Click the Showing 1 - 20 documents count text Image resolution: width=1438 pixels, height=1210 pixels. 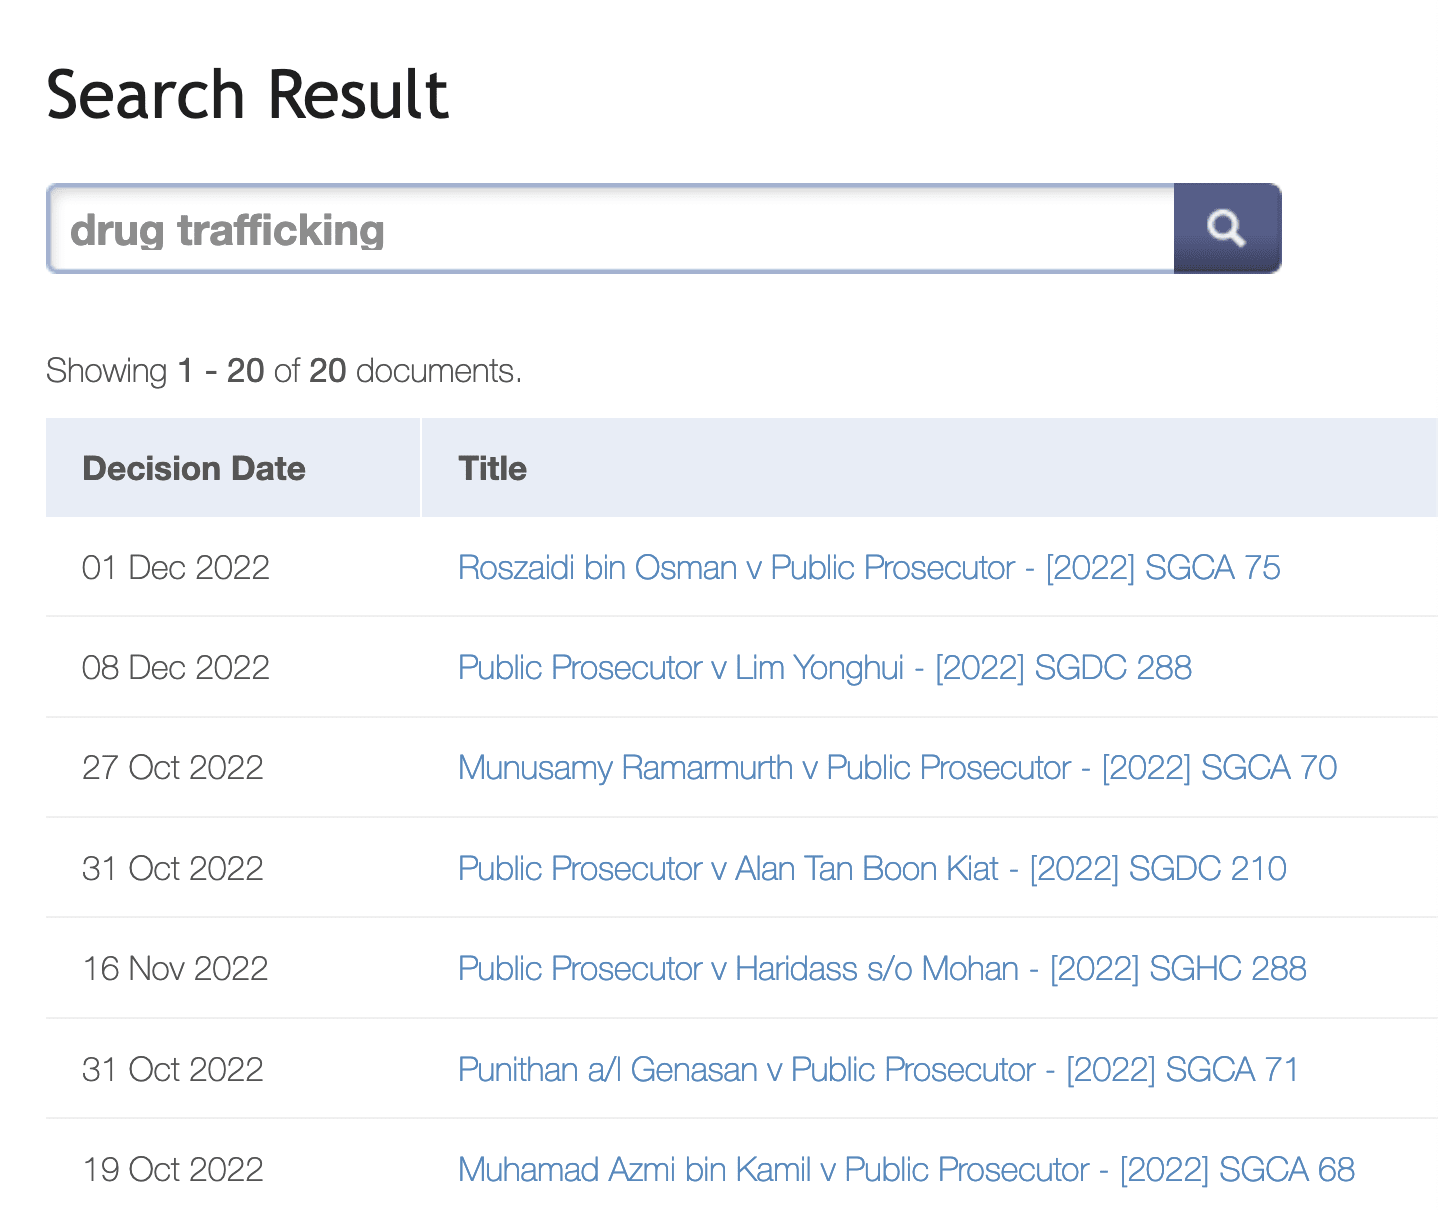click(284, 371)
